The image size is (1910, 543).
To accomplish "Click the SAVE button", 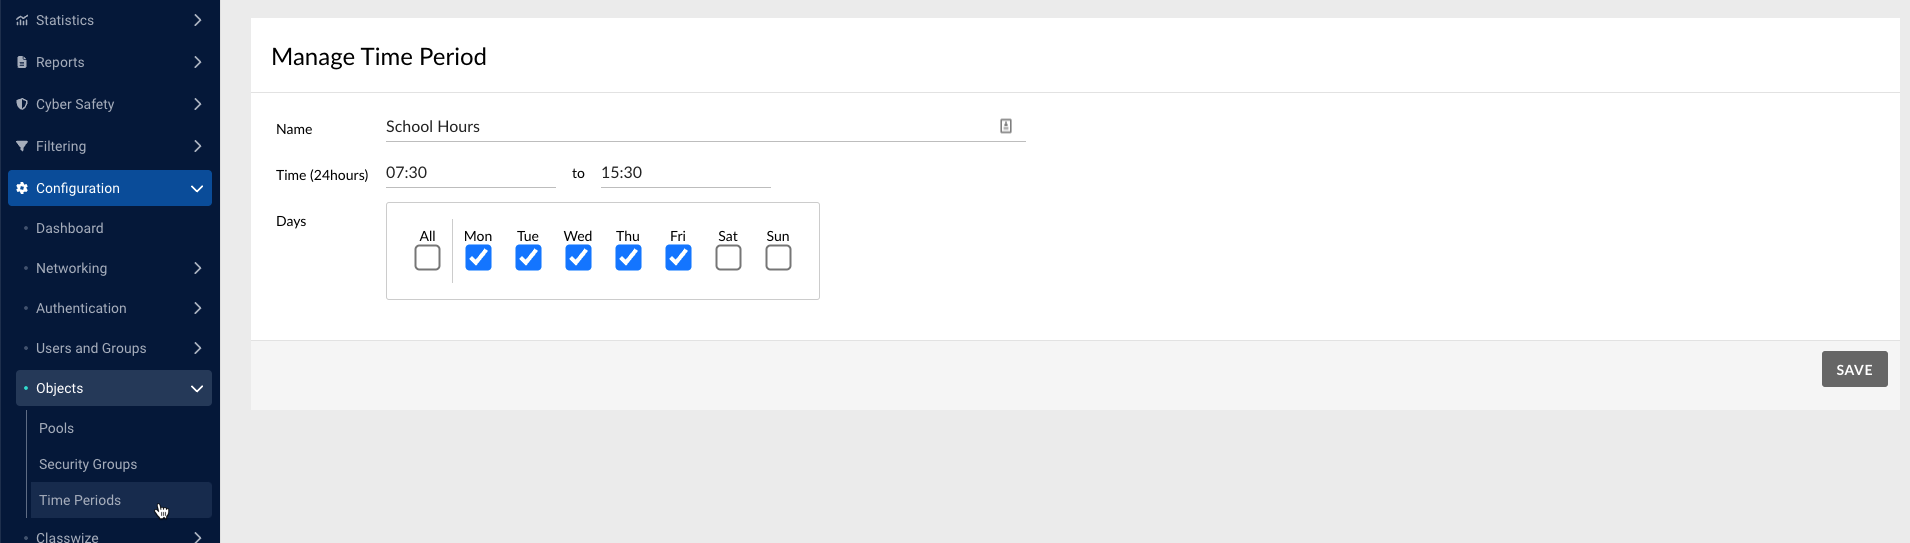I will [1854, 369].
